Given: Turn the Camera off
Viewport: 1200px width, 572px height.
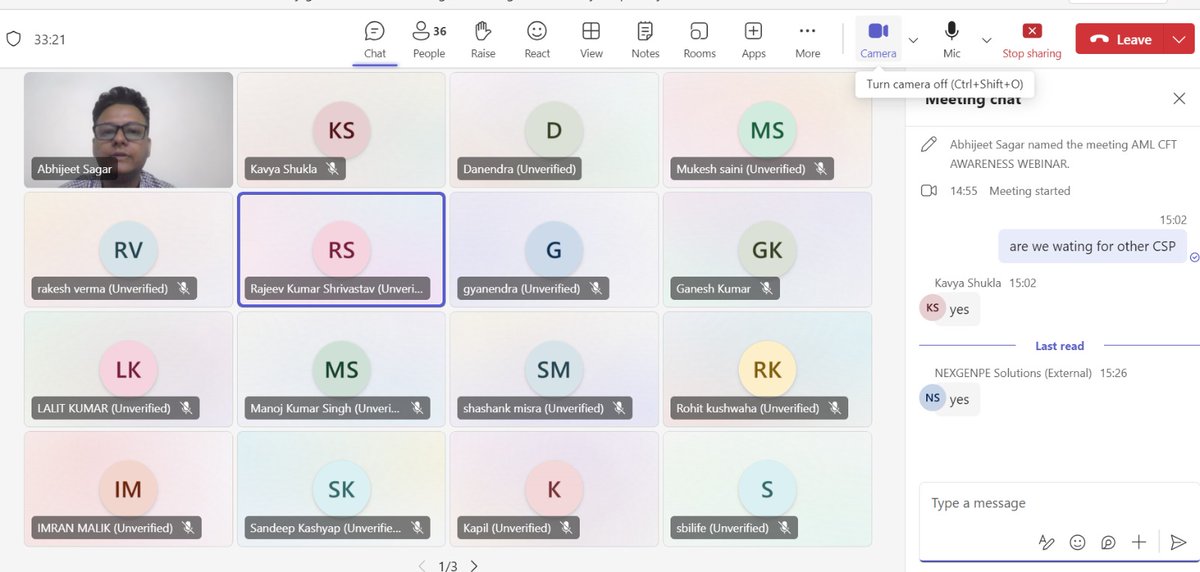Looking at the screenshot, I should click(878, 40).
